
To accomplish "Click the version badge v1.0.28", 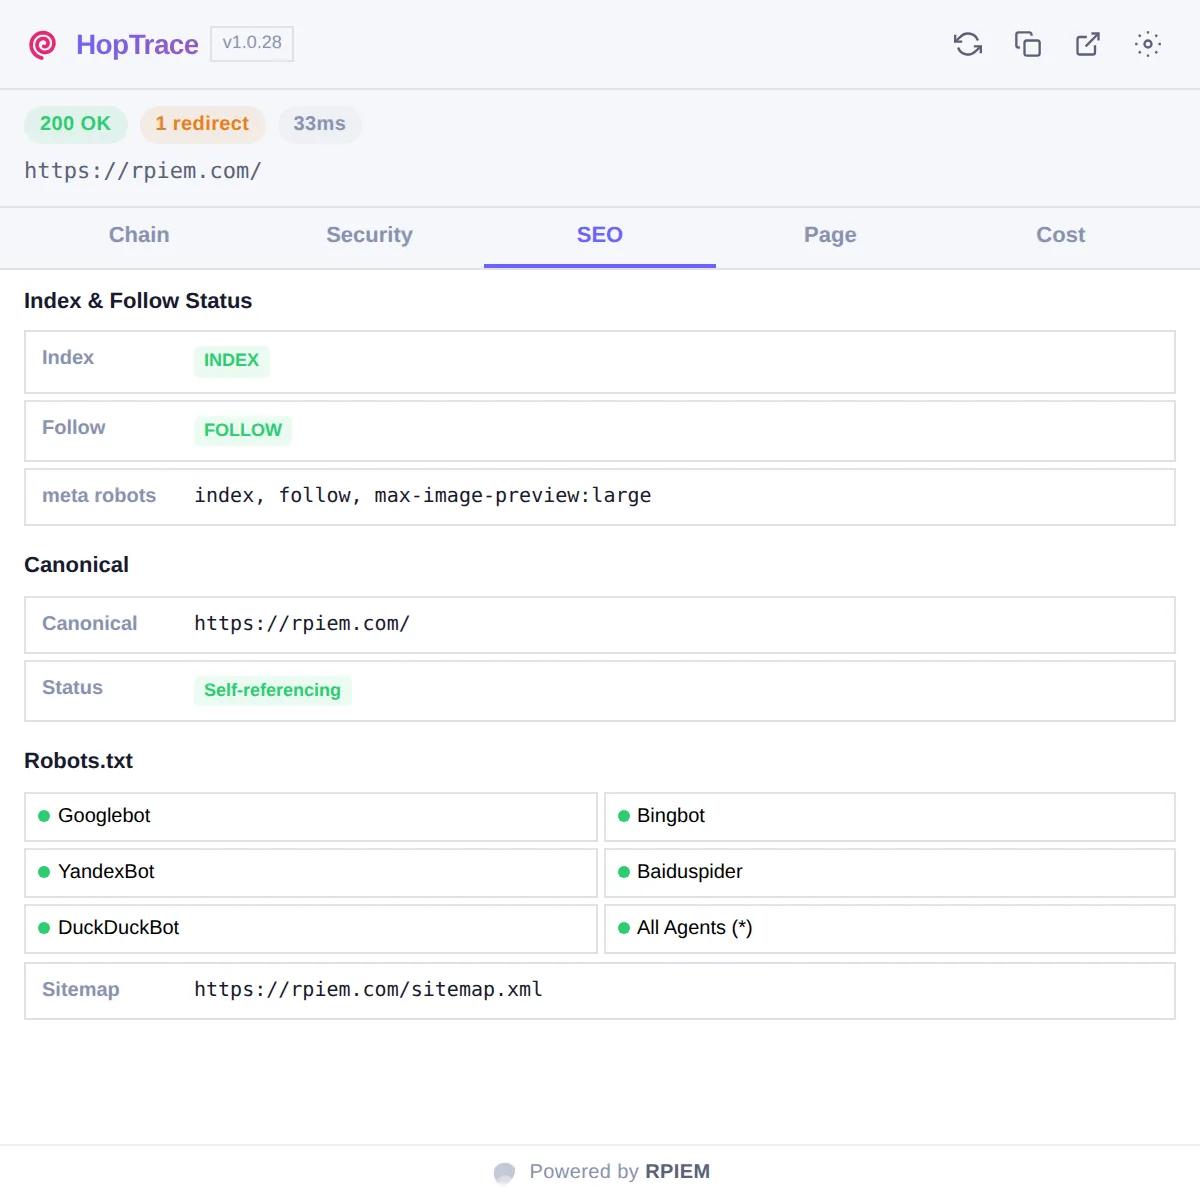I will (x=252, y=43).
